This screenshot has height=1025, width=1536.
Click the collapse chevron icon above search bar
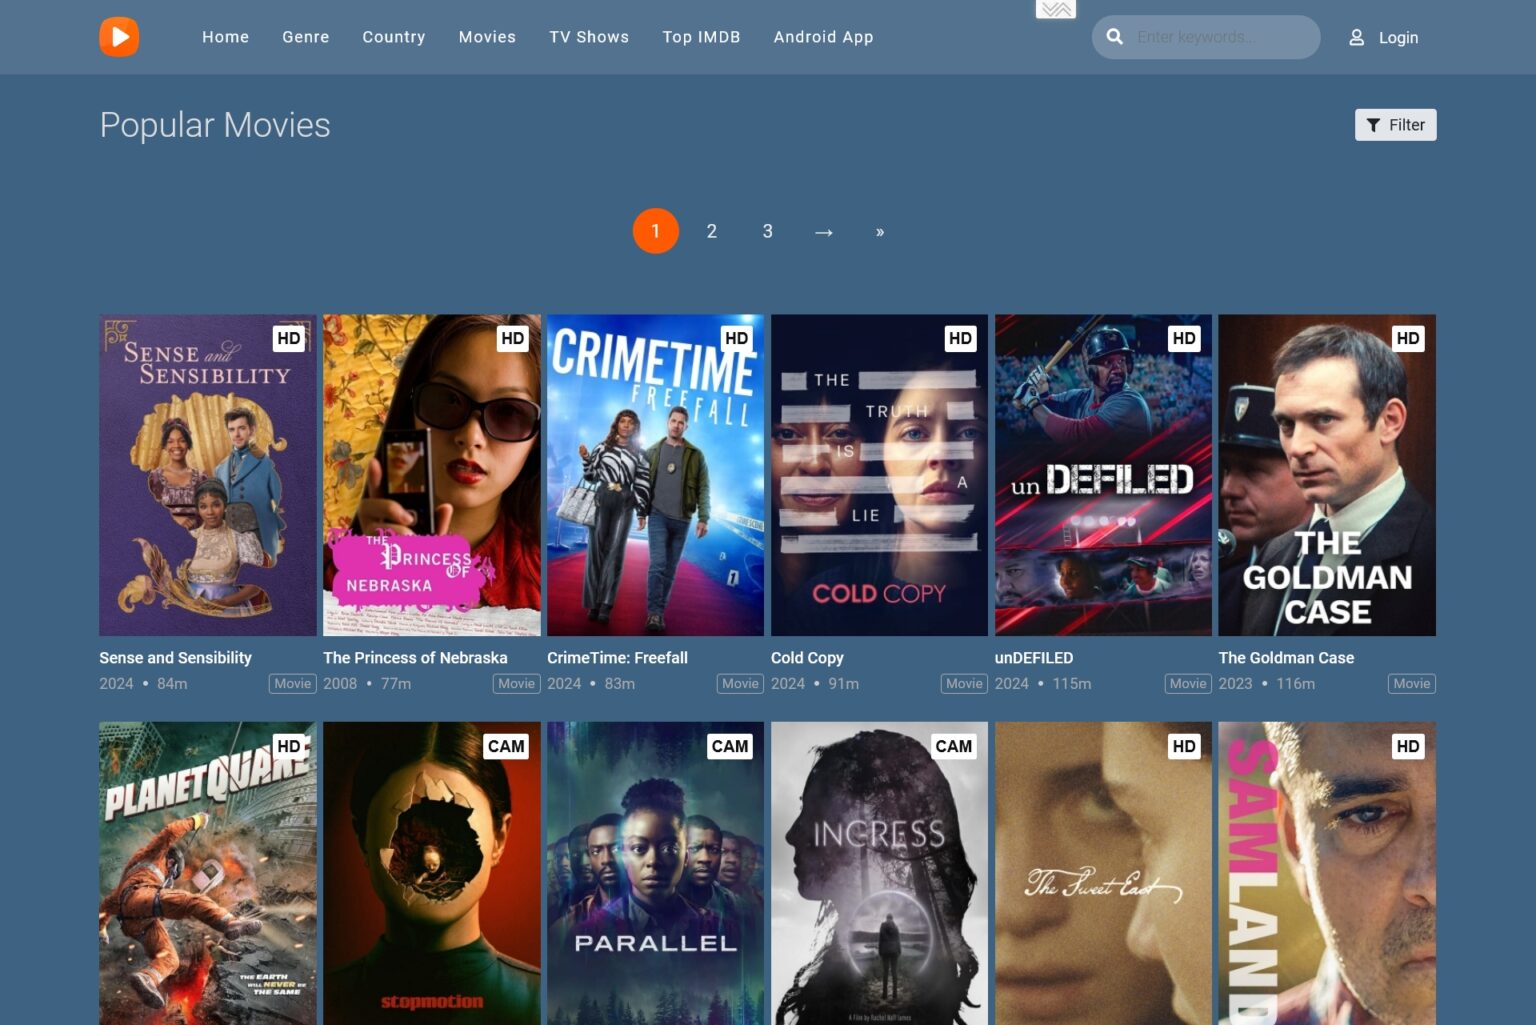coord(1055,10)
